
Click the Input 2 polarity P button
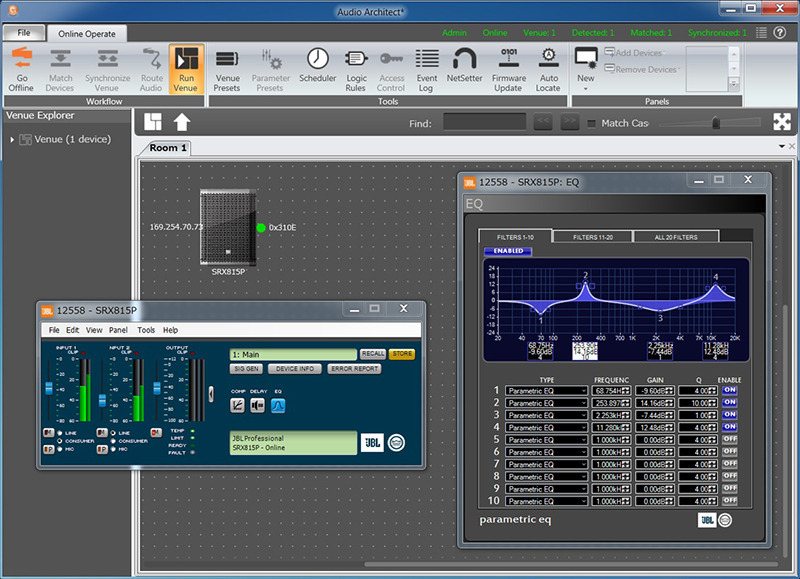point(102,449)
